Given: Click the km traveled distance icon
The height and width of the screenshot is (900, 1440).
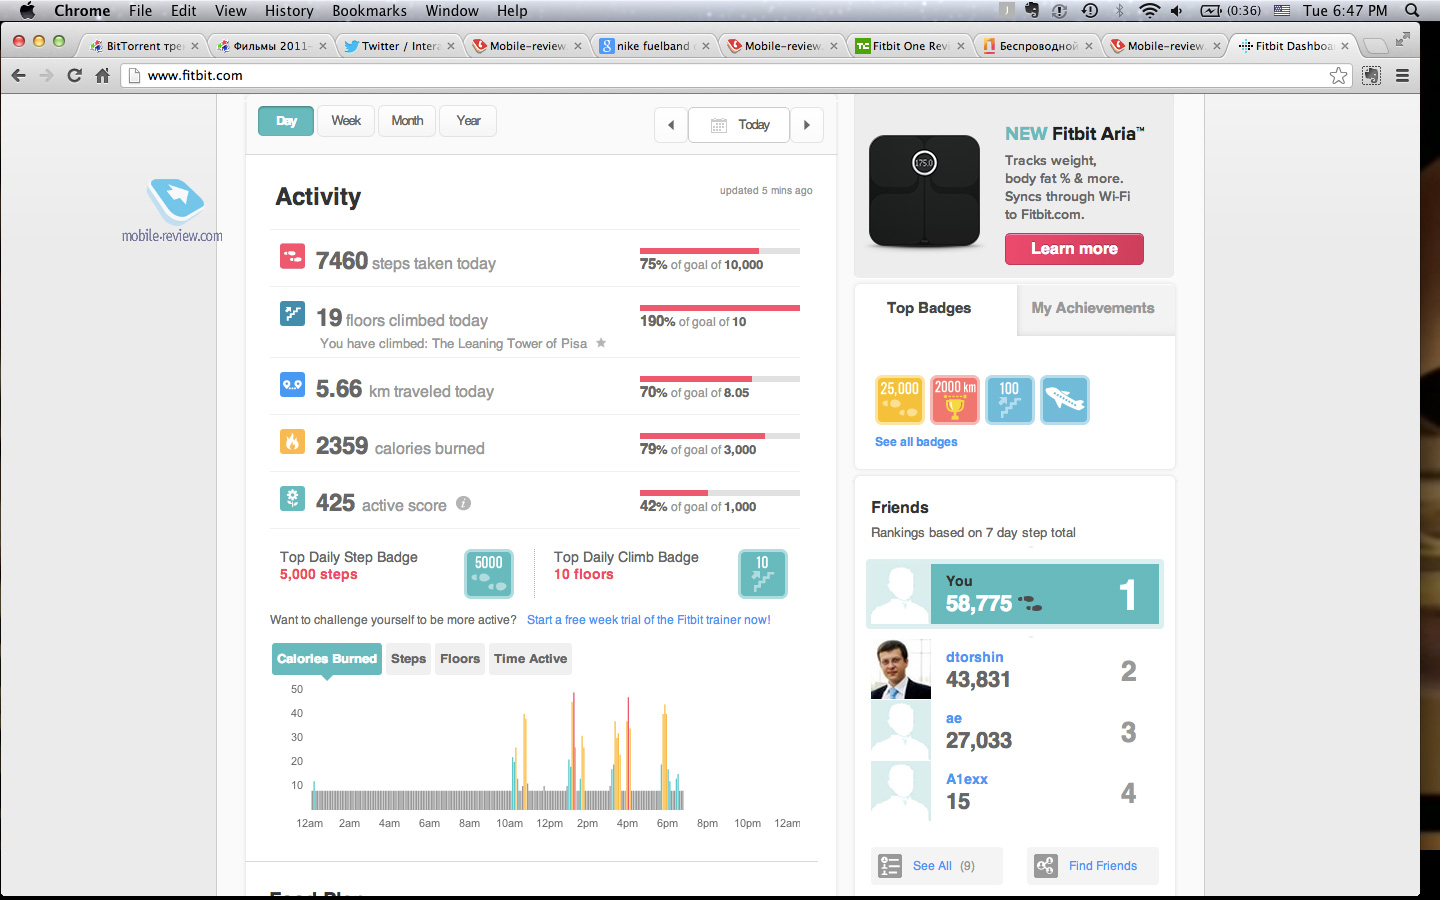Looking at the screenshot, I should [292, 385].
